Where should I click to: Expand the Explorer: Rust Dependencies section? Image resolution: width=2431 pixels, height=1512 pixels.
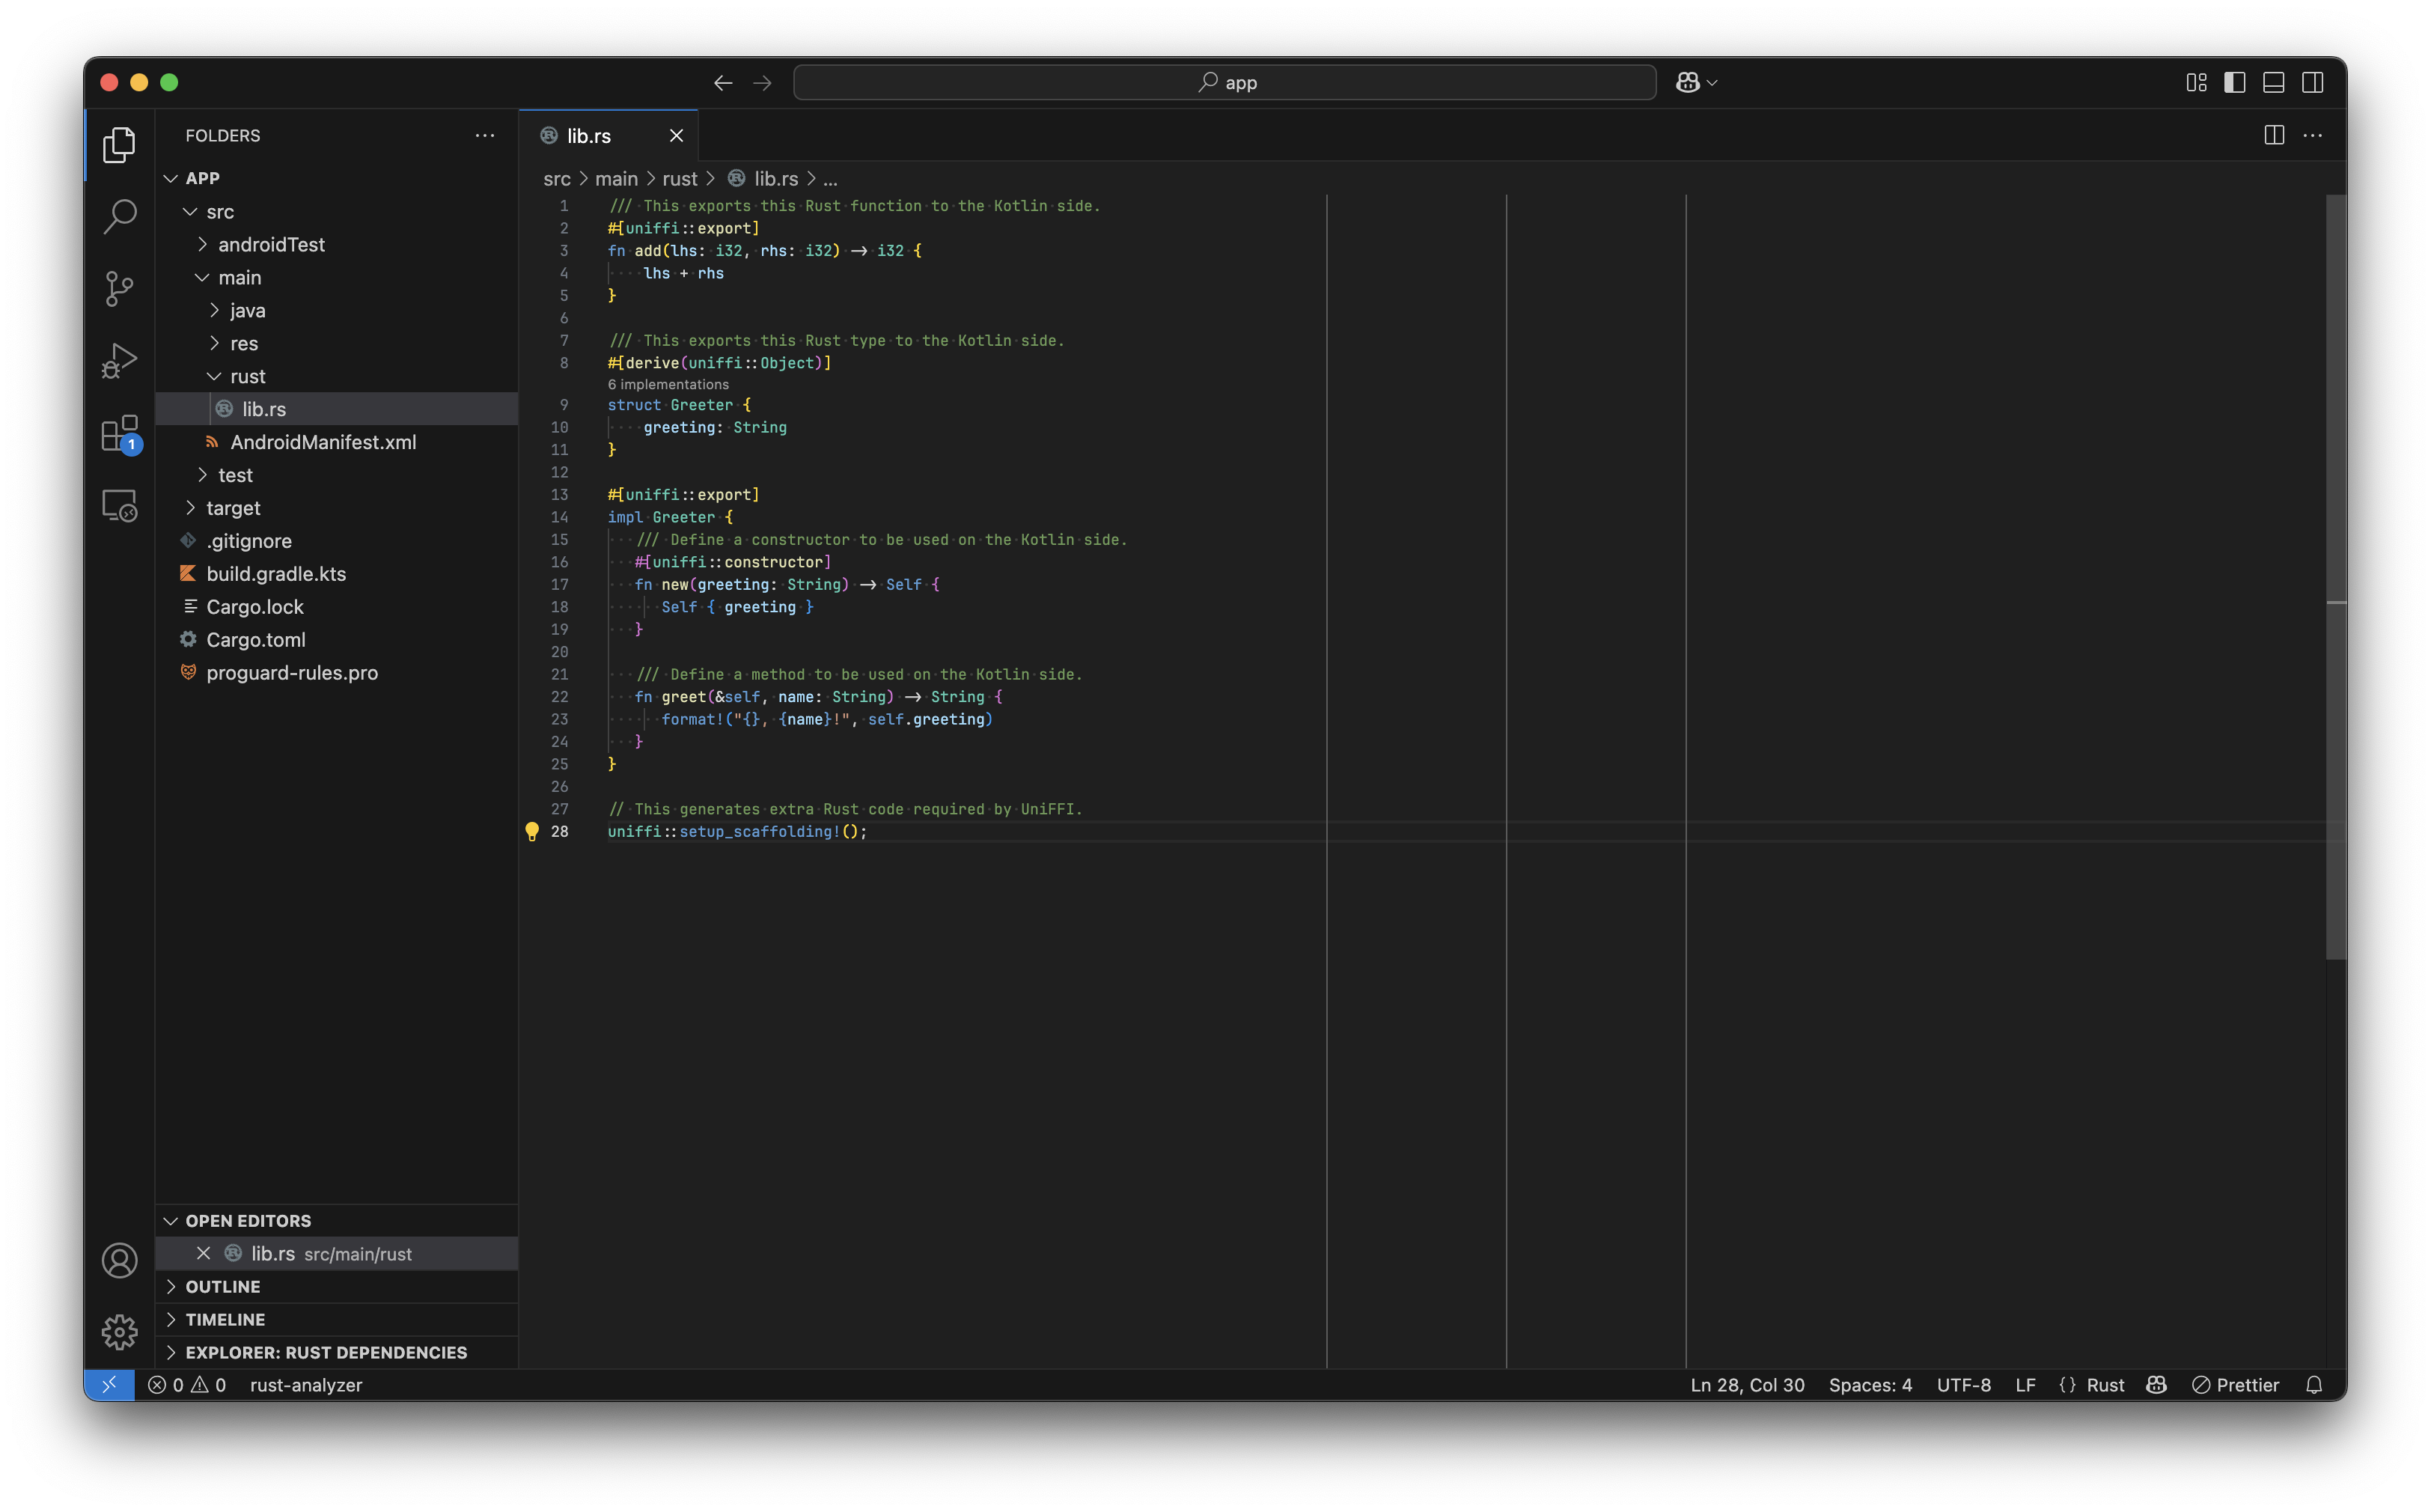[x=337, y=1352]
